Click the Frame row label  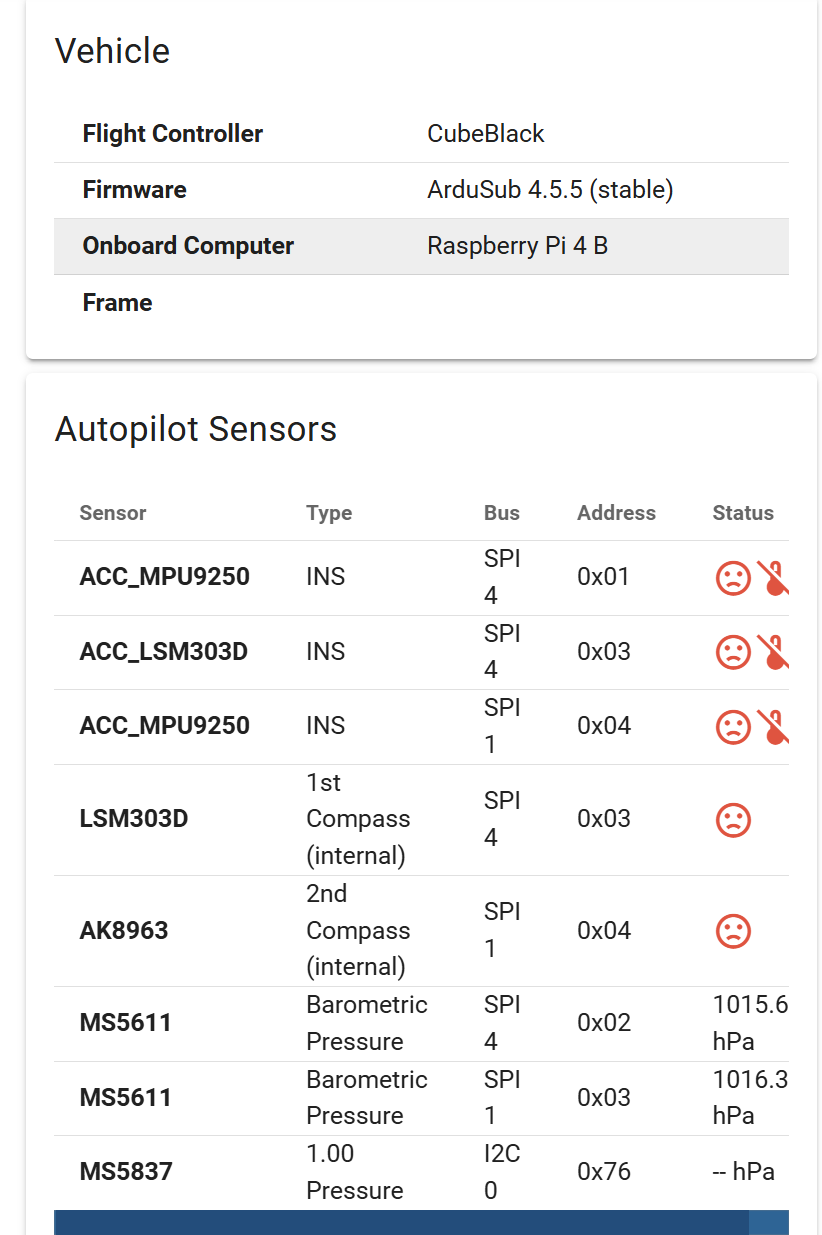click(x=118, y=303)
